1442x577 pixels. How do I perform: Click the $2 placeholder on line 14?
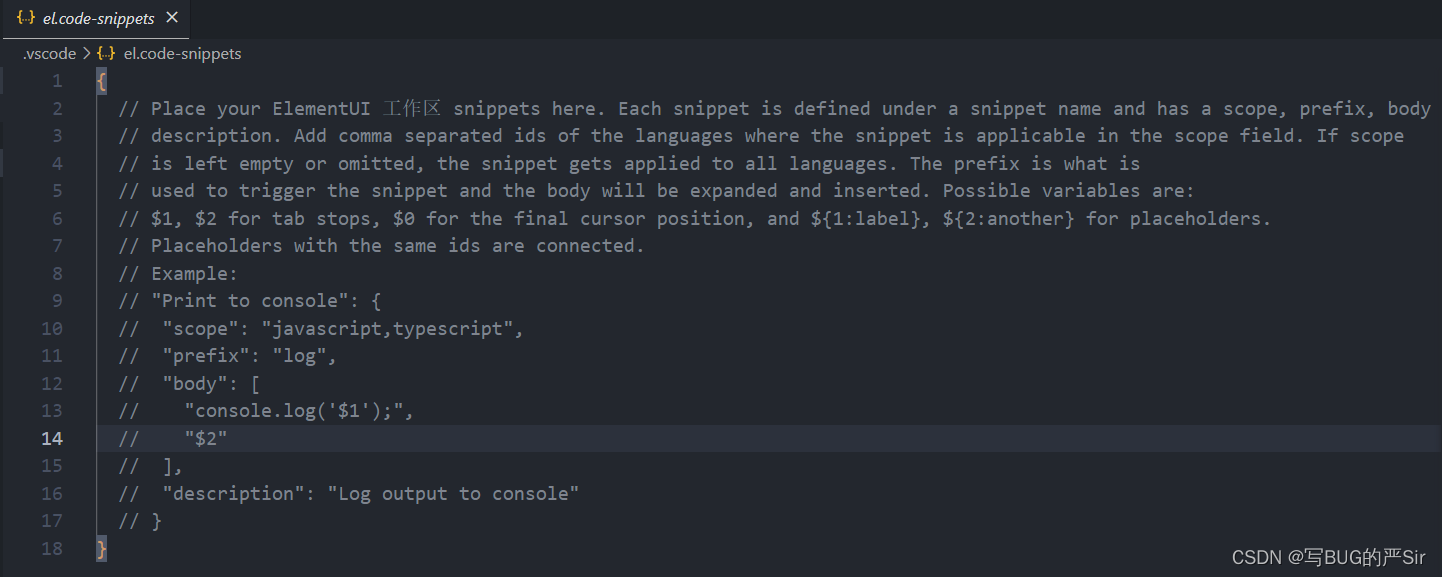pos(208,438)
